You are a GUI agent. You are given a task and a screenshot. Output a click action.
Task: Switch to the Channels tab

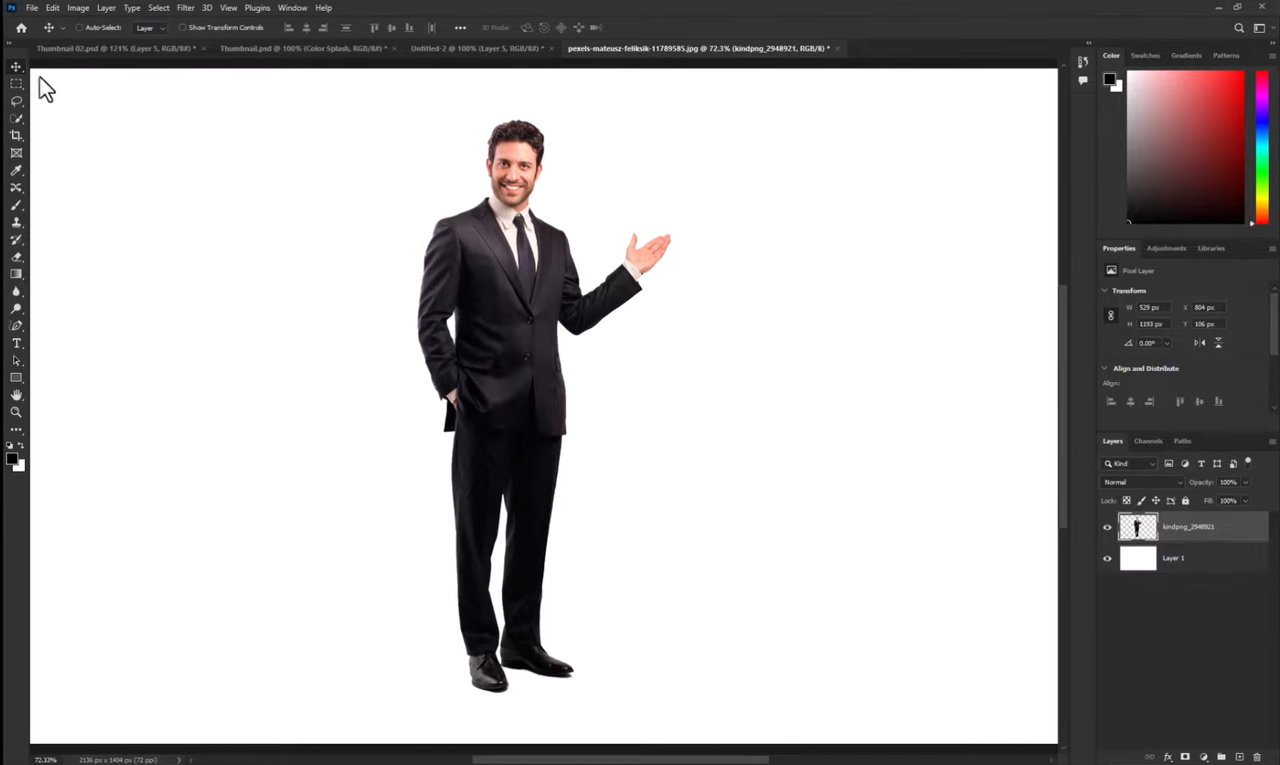coord(1148,440)
